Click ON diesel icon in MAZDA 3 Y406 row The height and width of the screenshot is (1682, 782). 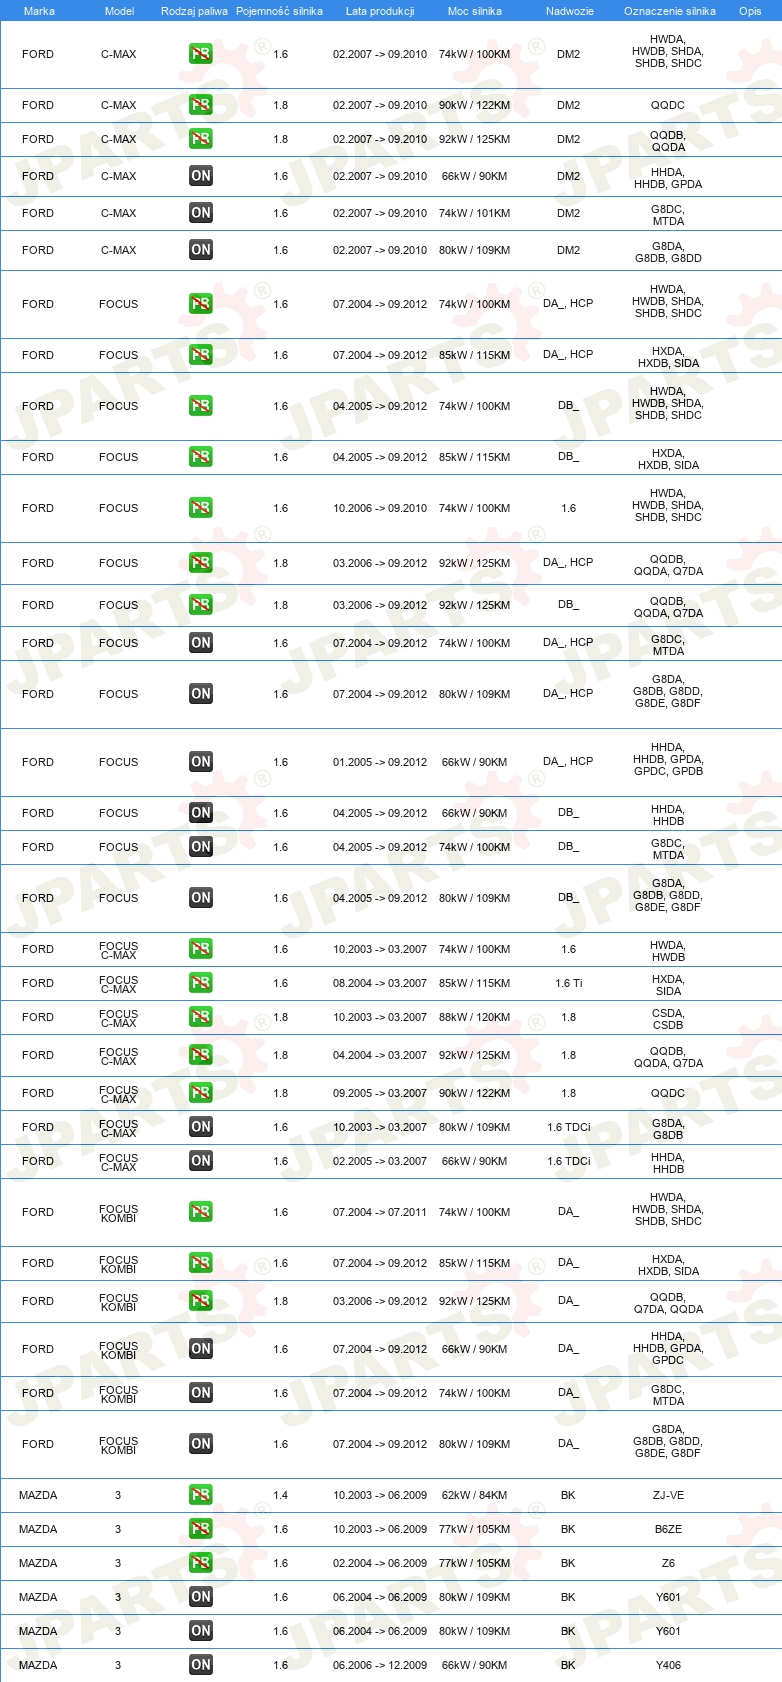(201, 1665)
